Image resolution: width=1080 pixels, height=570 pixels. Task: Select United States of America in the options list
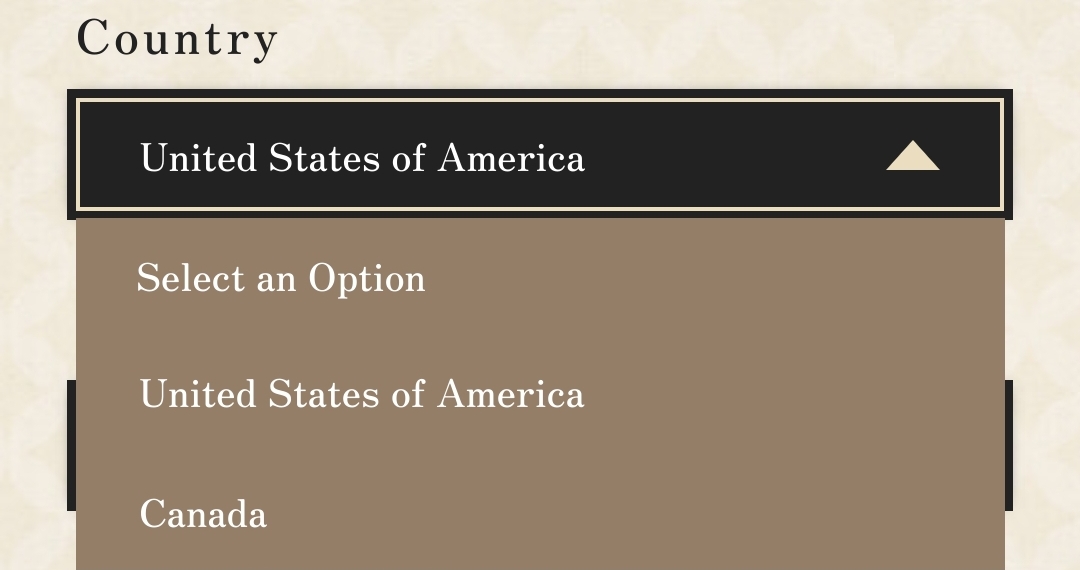362,394
